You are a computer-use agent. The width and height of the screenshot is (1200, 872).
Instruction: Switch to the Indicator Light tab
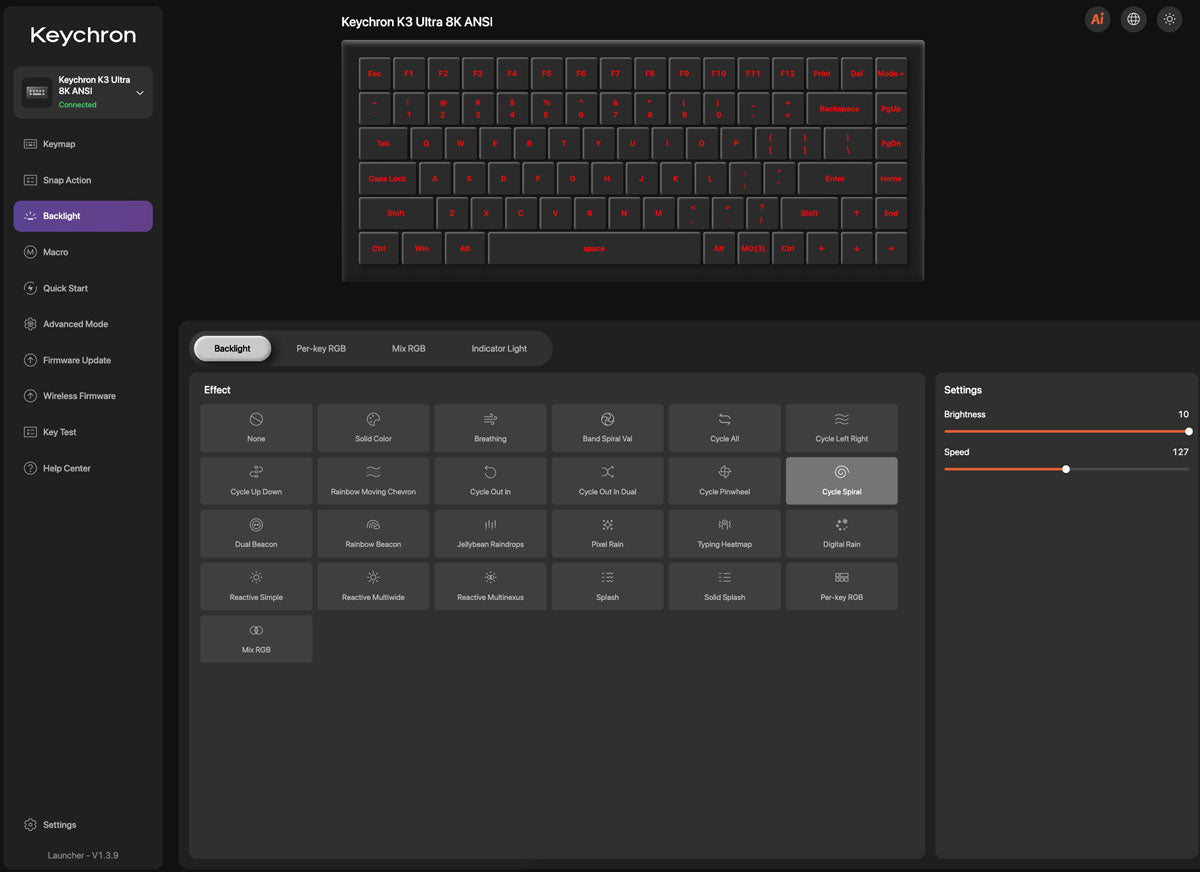click(499, 348)
